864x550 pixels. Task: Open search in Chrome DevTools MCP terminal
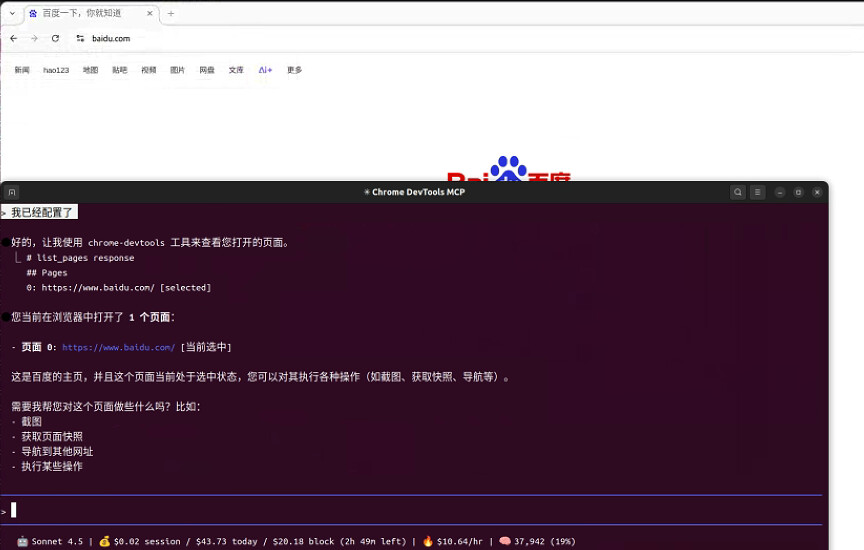(738, 192)
